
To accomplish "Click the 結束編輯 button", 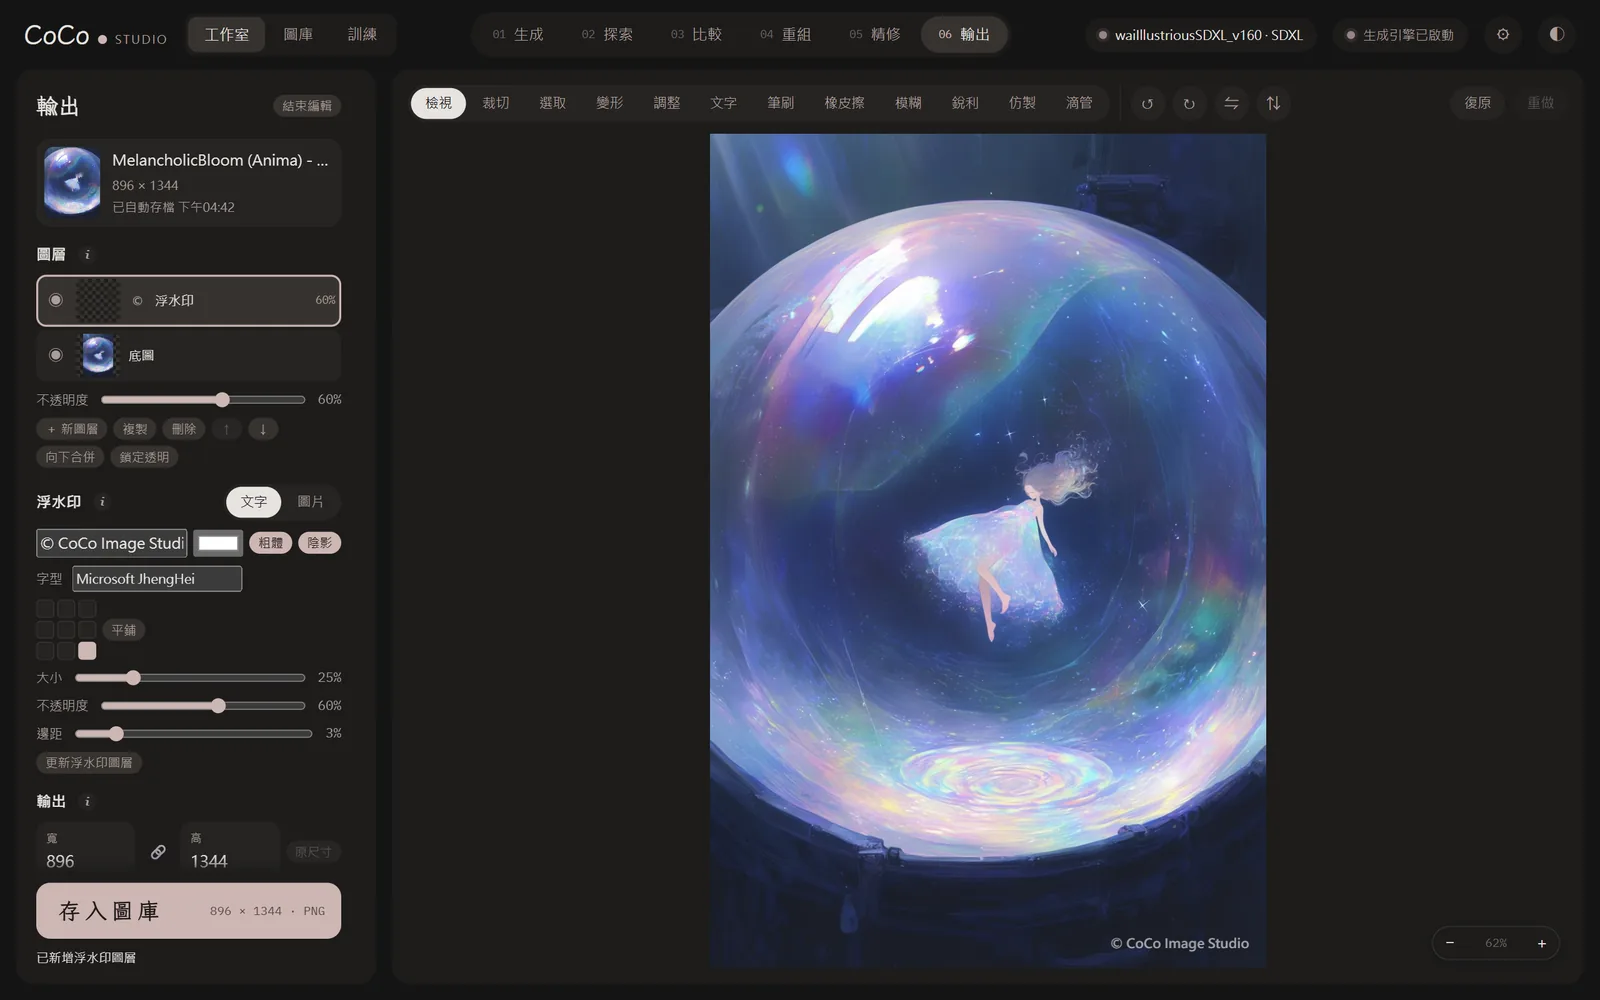I will tap(307, 106).
